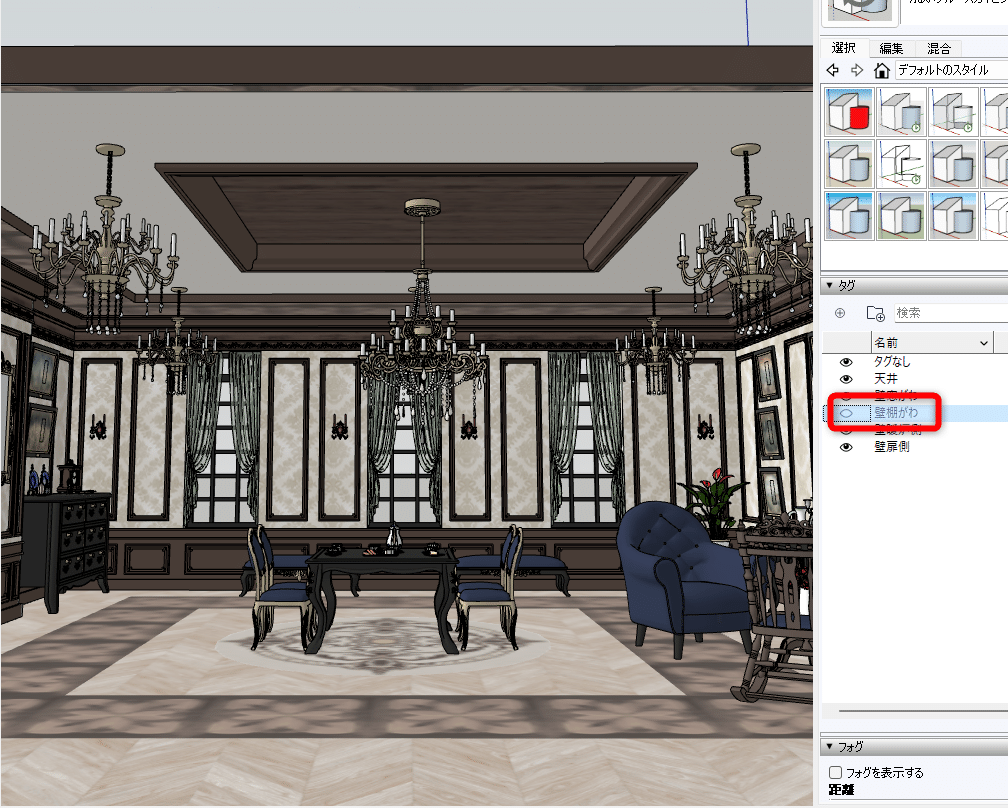Select the first-row second style thumbnail with green badge
1008x808 pixels.
click(x=901, y=112)
